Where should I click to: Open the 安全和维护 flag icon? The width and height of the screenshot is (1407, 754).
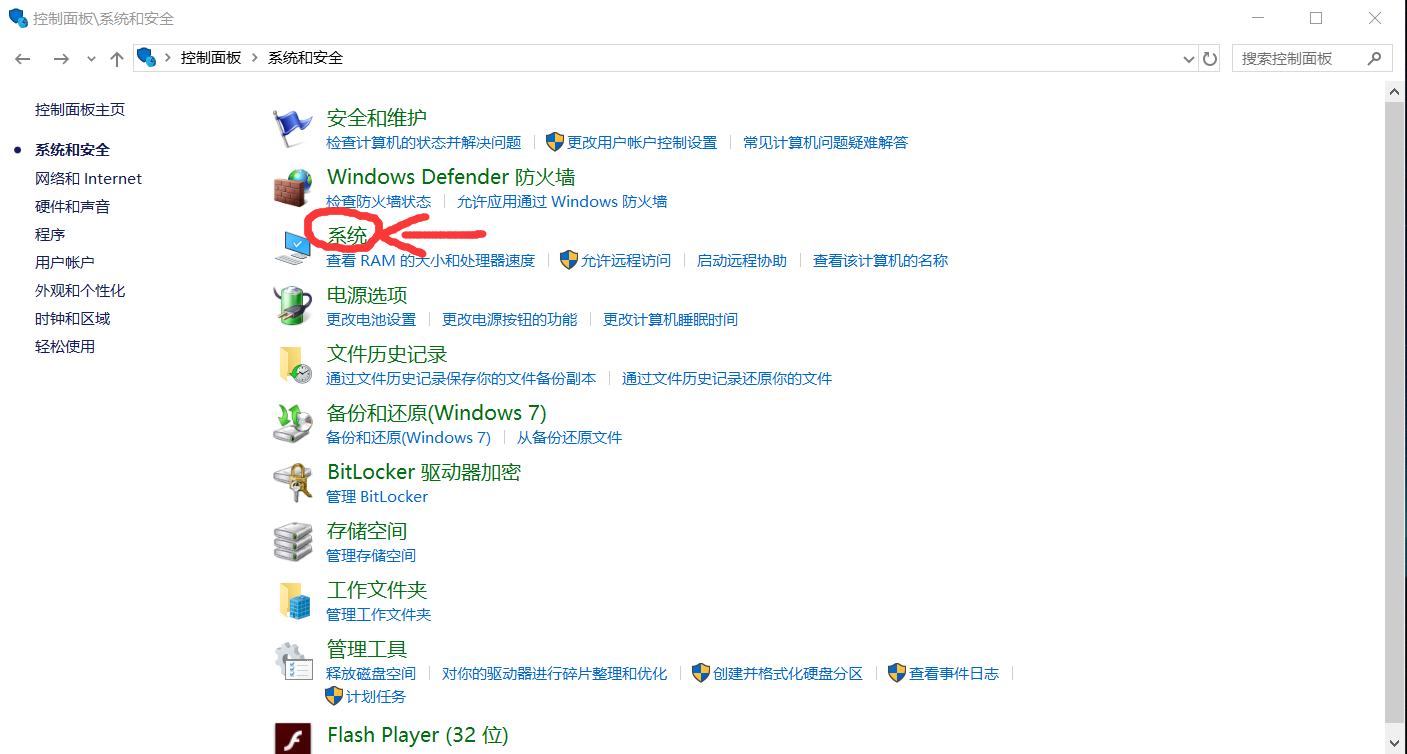(293, 128)
